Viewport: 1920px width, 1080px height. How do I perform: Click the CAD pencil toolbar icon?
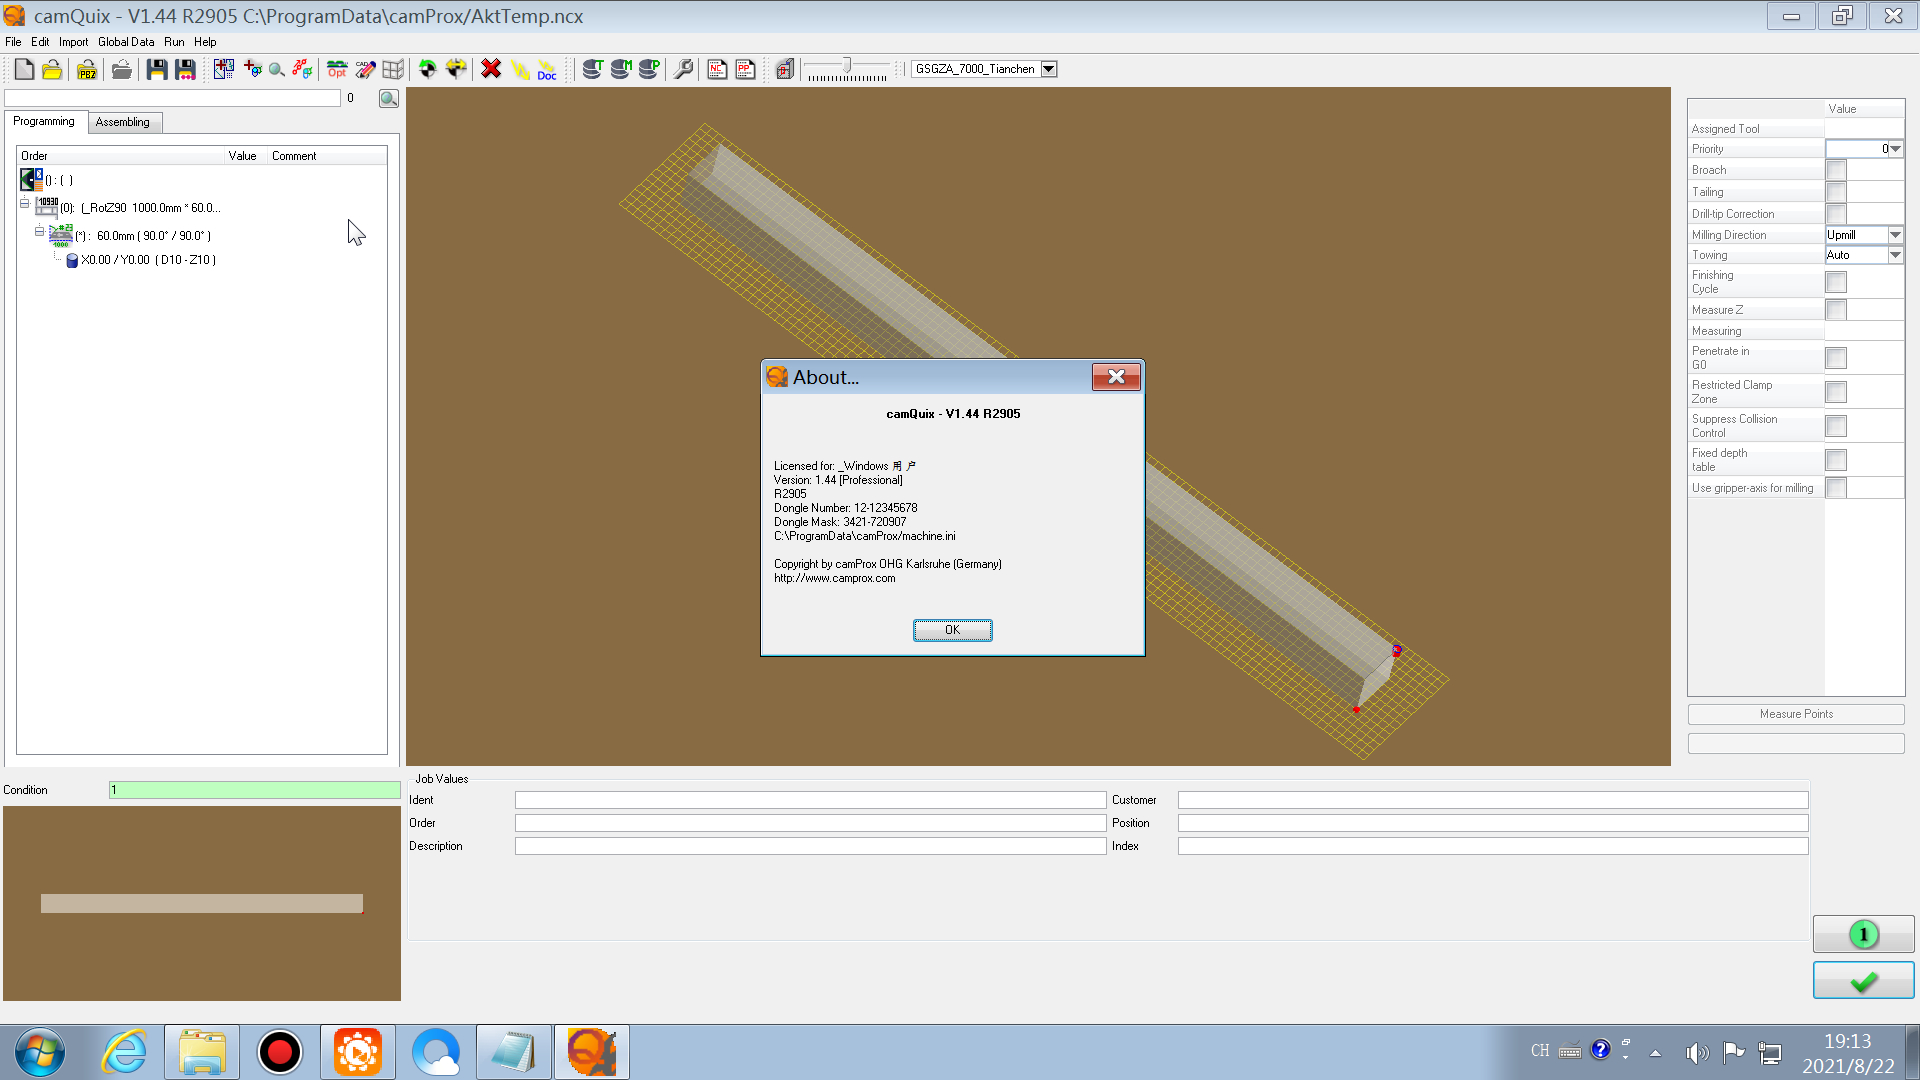click(x=365, y=69)
